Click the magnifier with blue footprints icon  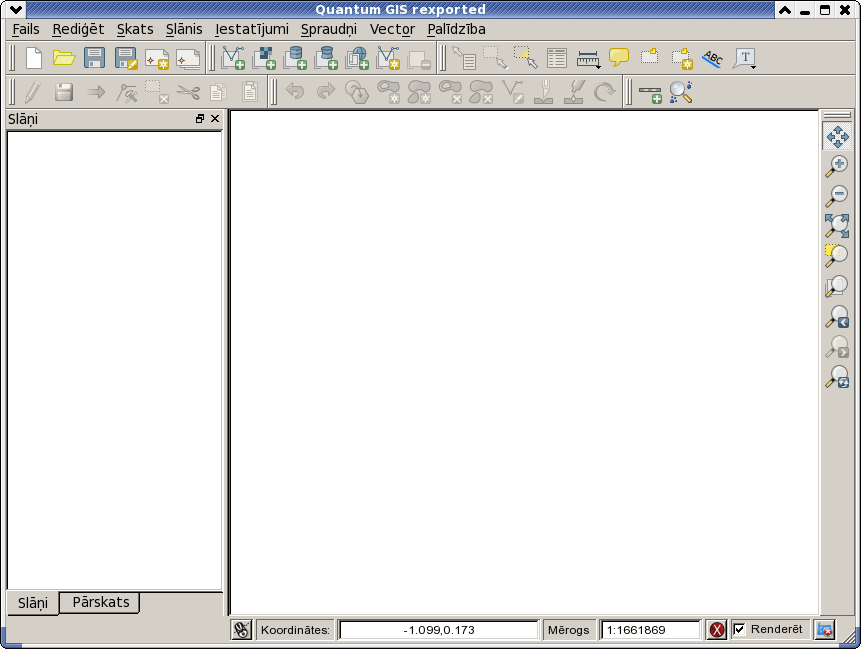(681, 92)
